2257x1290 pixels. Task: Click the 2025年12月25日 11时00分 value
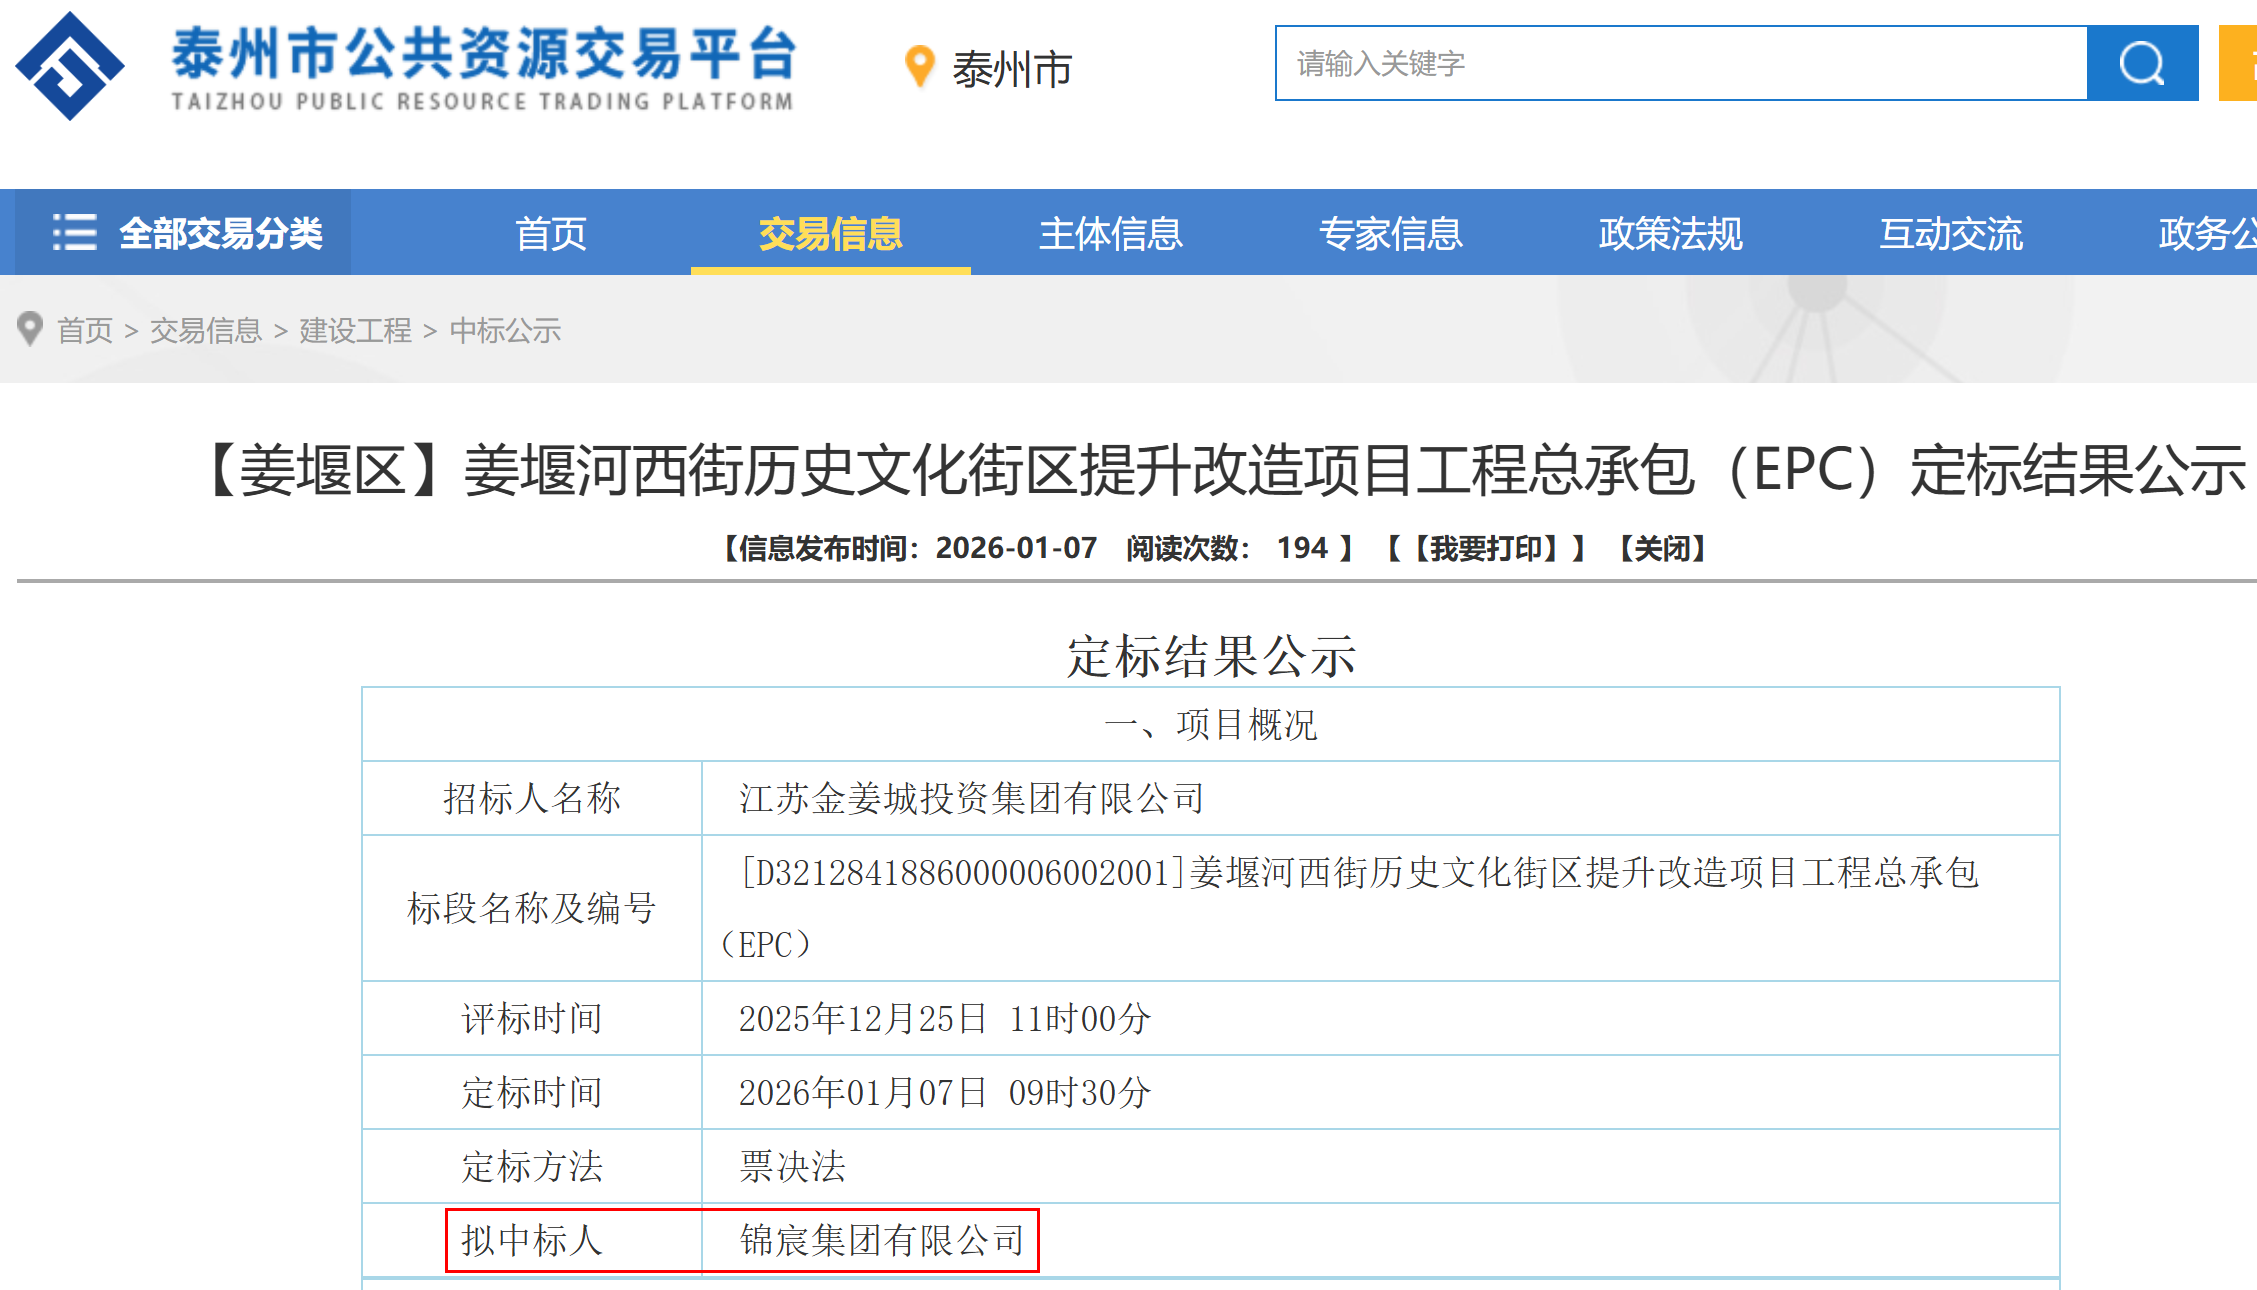click(x=945, y=1018)
